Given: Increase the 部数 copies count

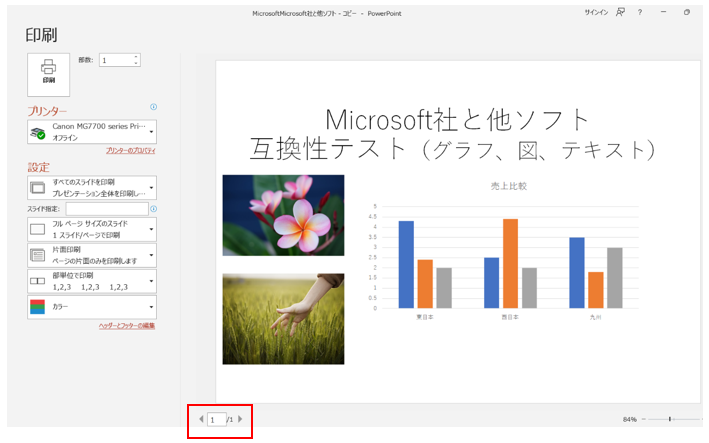Looking at the screenshot, I should coord(136,57).
